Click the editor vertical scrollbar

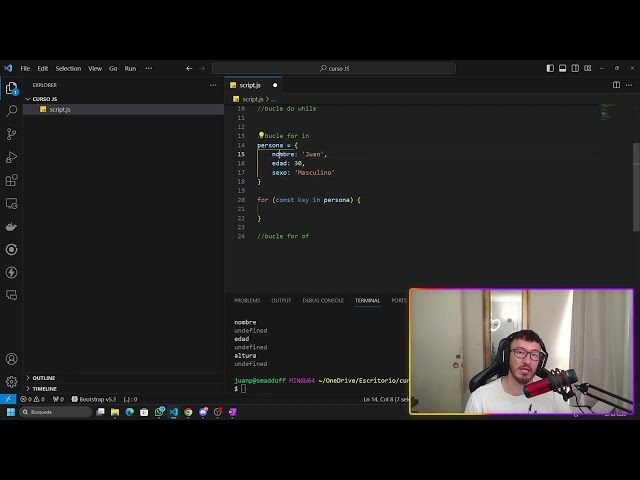click(636, 187)
